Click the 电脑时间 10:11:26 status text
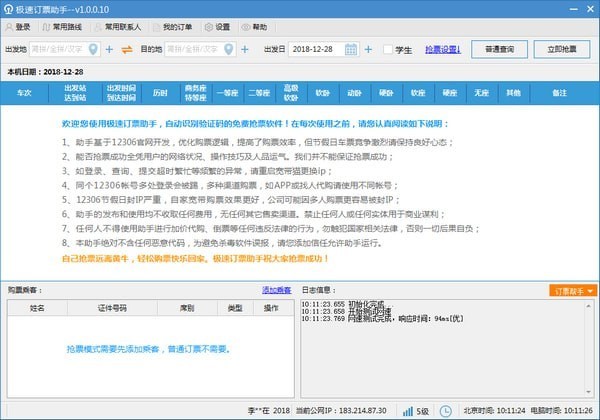600x420 pixels. [x=561, y=411]
